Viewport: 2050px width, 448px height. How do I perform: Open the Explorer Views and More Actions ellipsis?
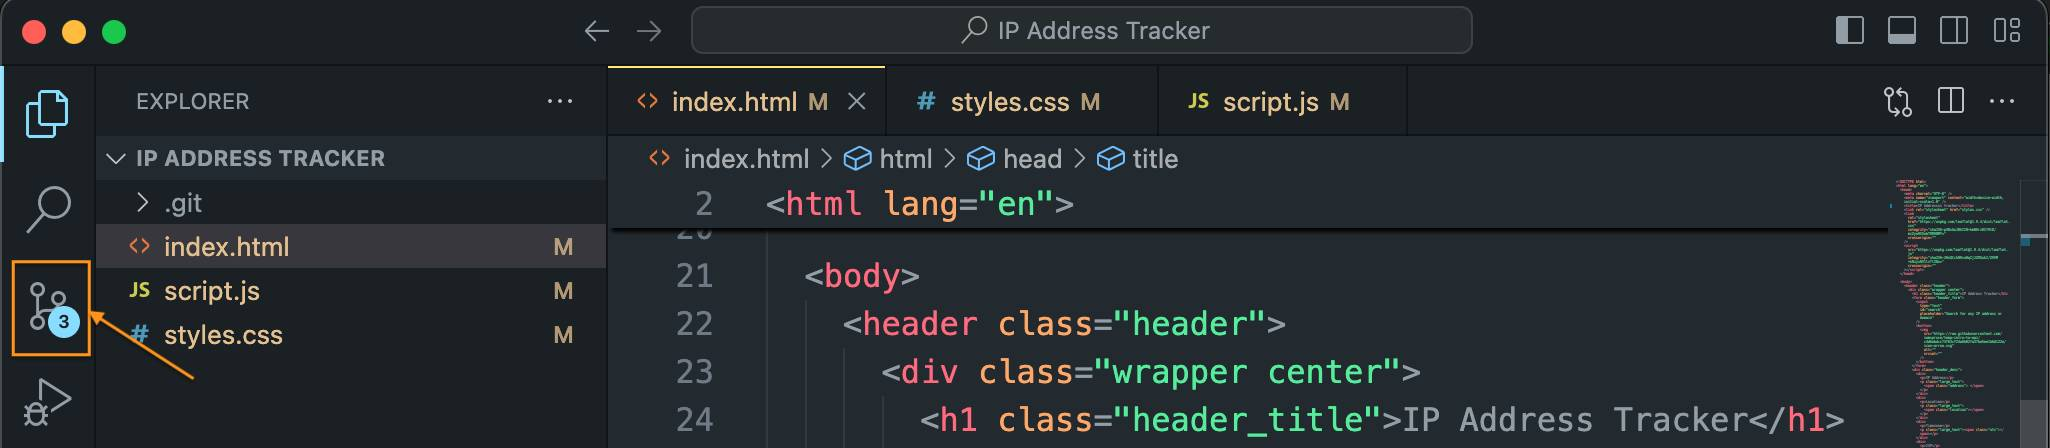point(560,101)
